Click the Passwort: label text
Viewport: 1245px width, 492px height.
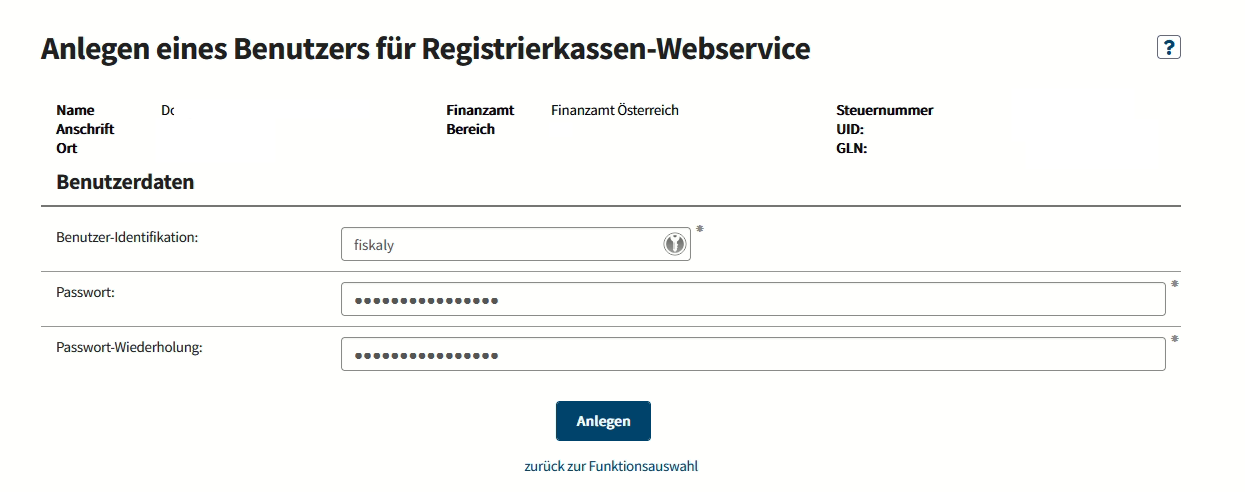(x=88, y=292)
